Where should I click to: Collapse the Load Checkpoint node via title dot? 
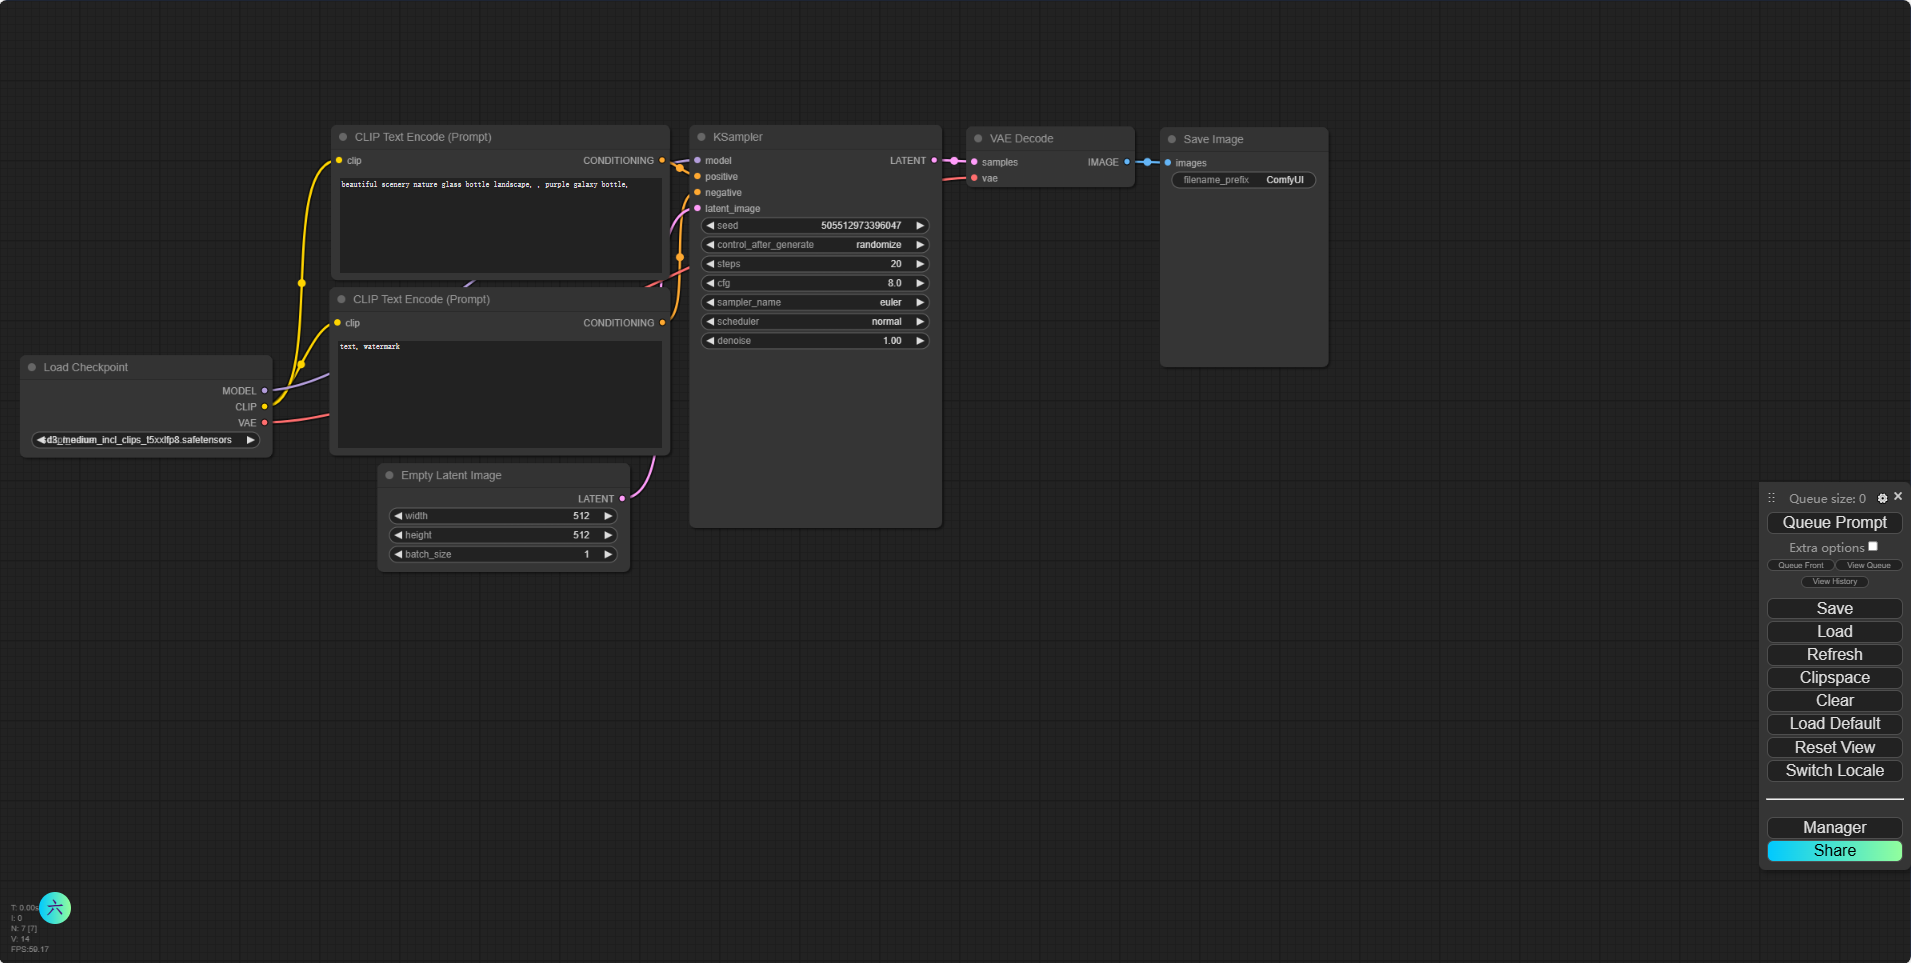click(x=32, y=367)
